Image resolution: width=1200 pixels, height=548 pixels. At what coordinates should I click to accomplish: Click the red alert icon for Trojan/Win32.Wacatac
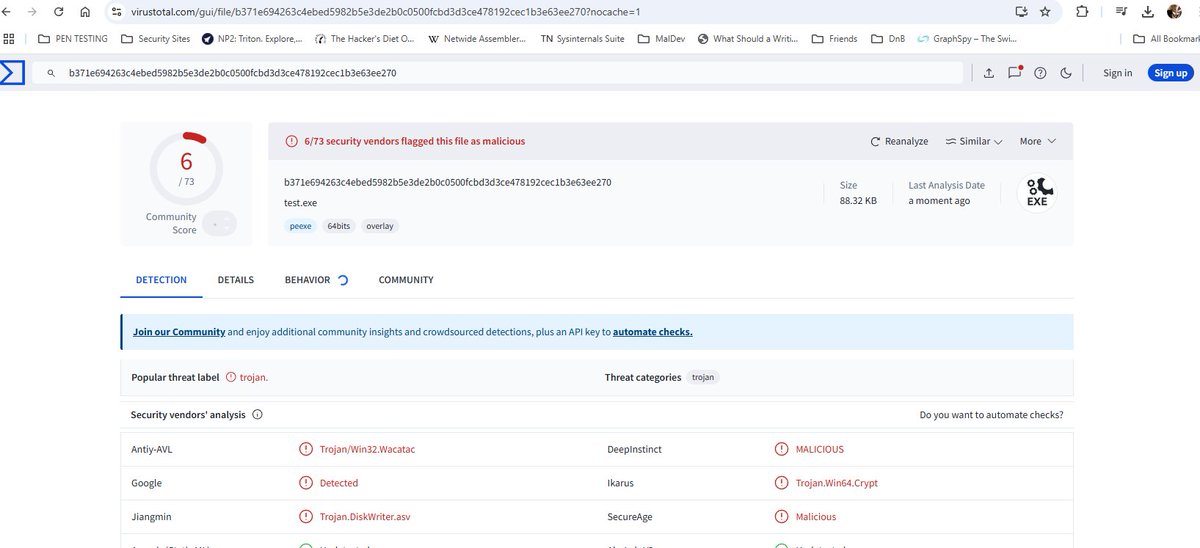(x=306, y=450)
